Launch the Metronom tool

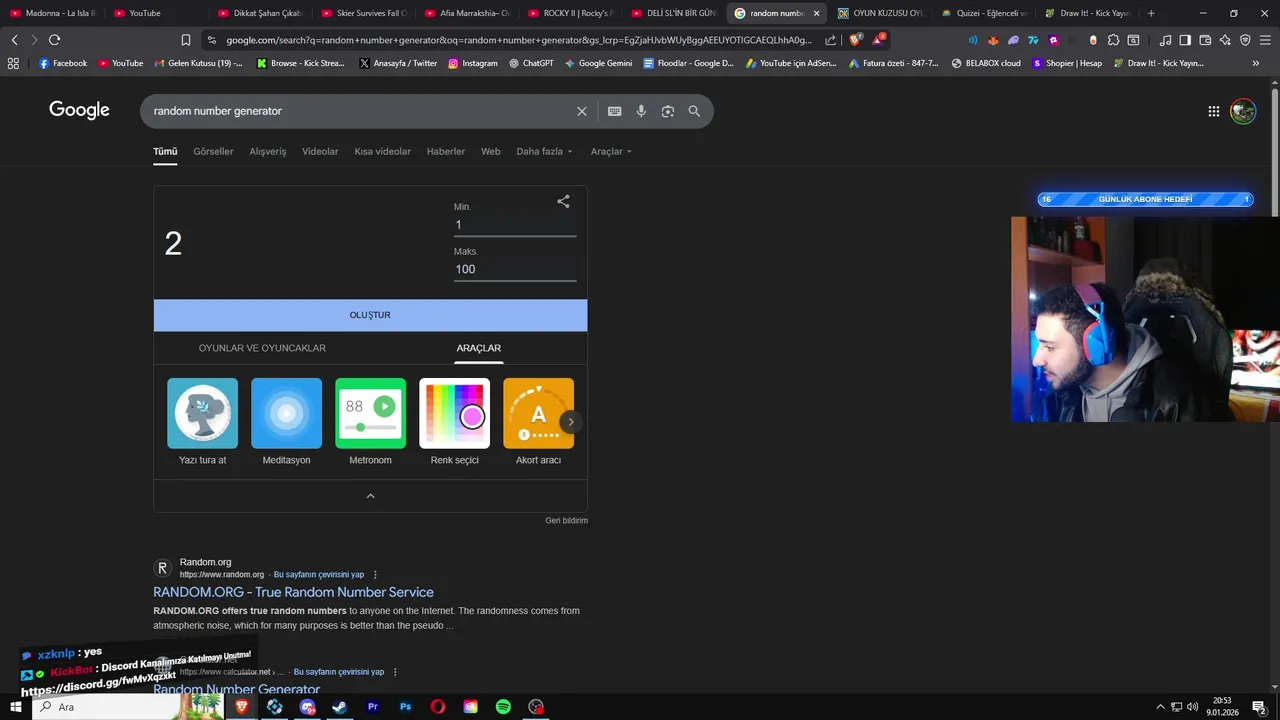[x=370, y=422]
